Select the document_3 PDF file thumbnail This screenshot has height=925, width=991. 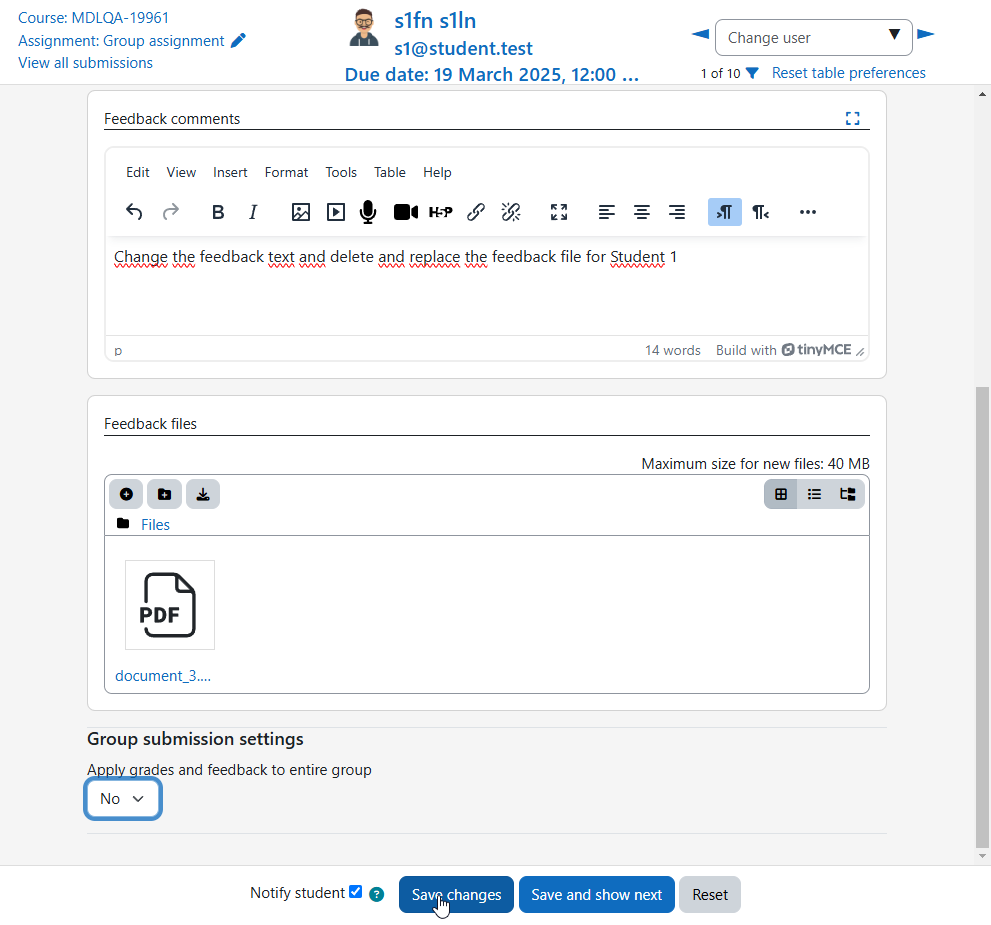pos(170,605)
